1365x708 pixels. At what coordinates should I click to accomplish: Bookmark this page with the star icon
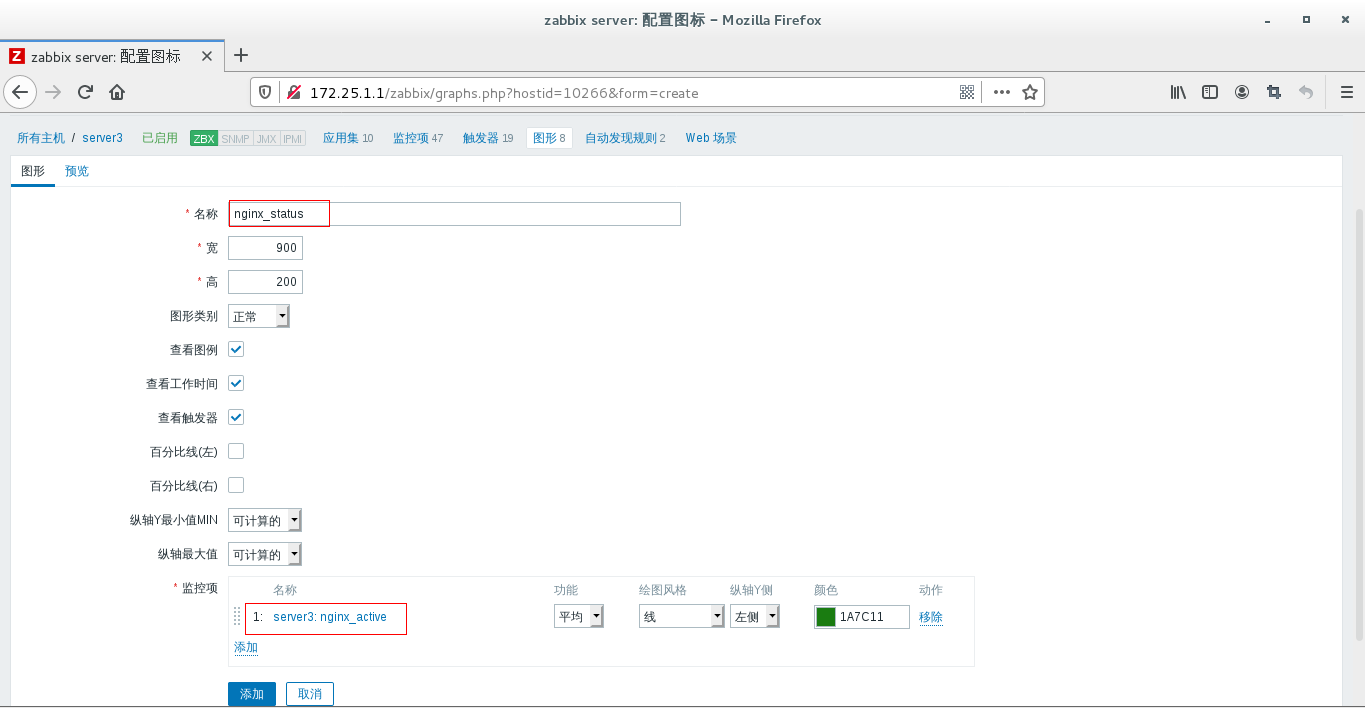1030,92
